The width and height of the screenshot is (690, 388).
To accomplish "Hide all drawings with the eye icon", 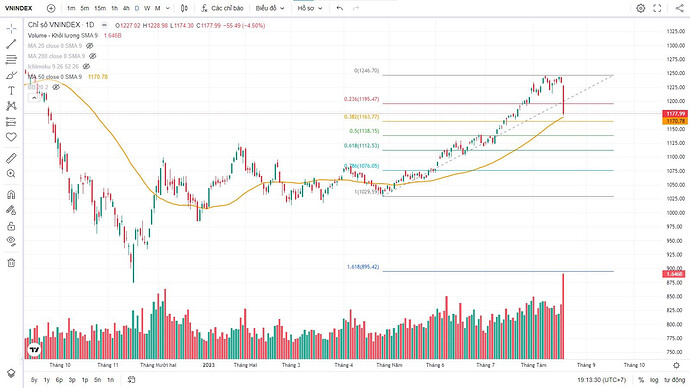I will 11,241.
